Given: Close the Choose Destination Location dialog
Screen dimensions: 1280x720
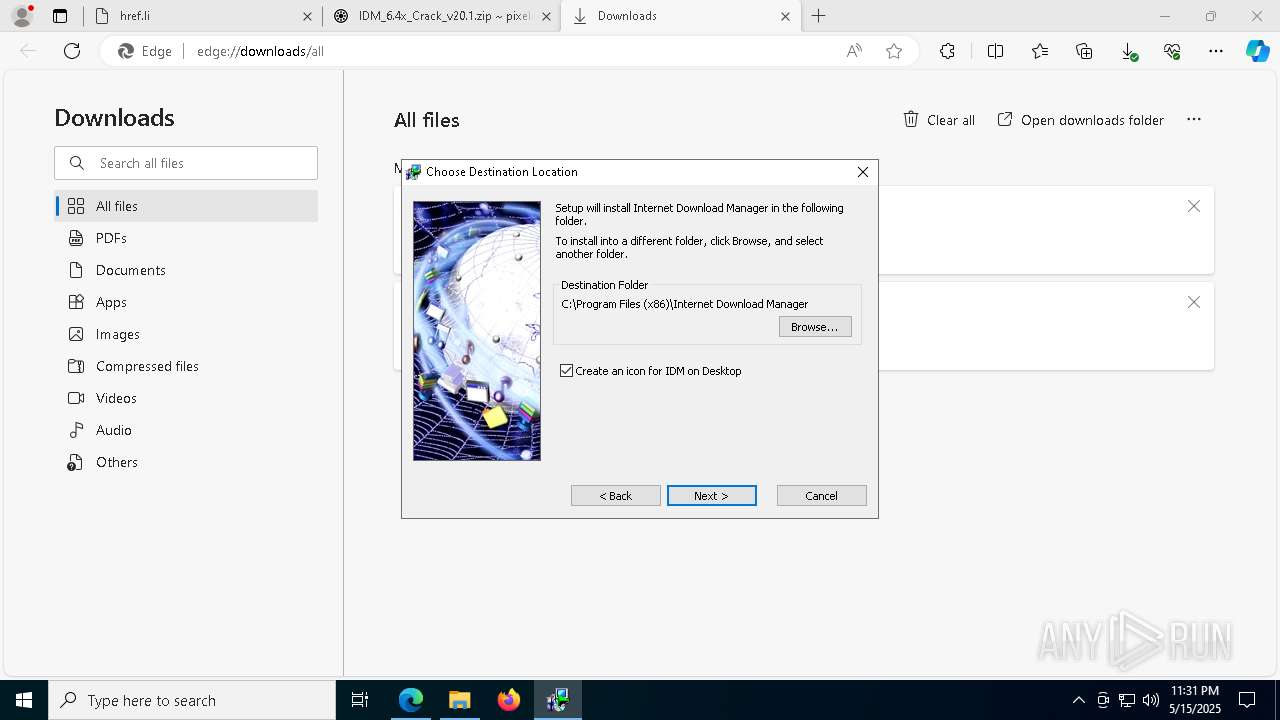Looking at the screenshot, I should (x=862, y=172).
